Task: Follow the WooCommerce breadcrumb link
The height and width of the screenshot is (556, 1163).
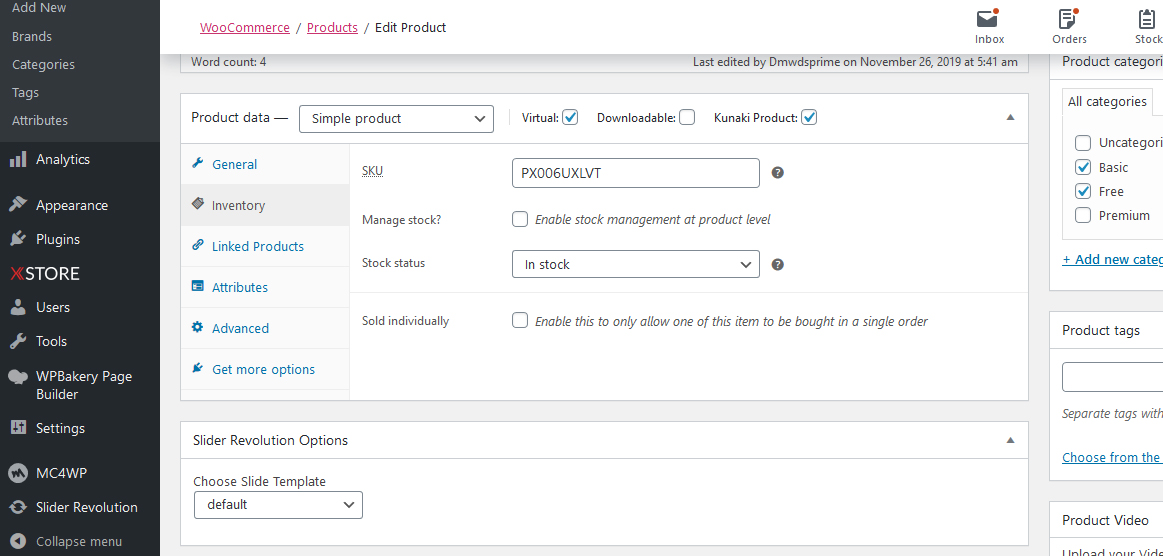Action: pos(245,27)
